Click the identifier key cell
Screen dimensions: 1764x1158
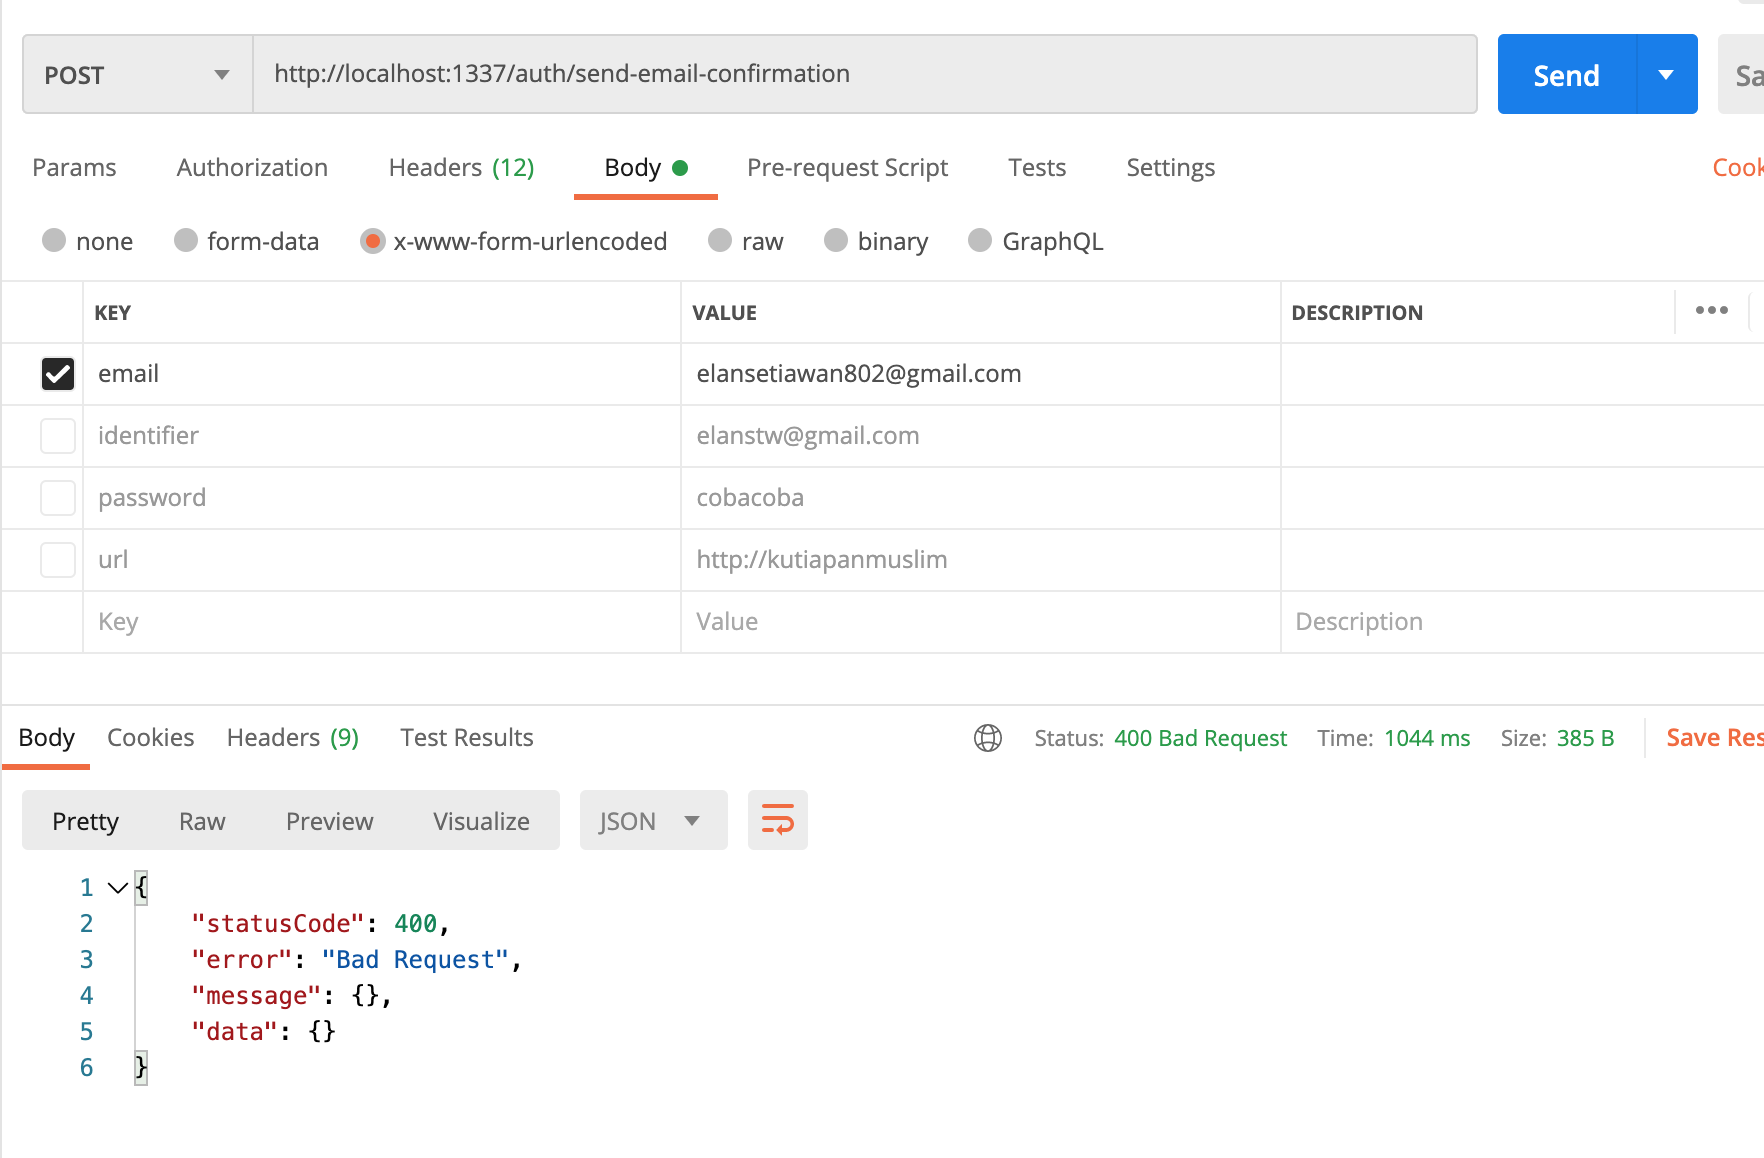coord(382,436)
